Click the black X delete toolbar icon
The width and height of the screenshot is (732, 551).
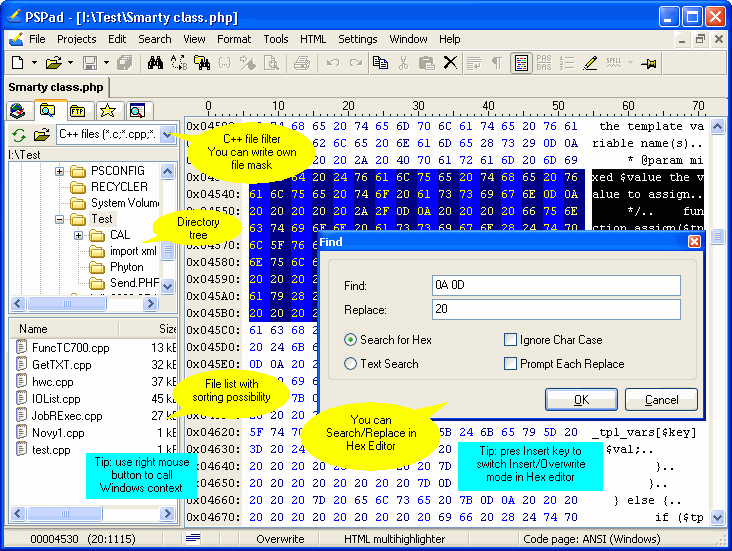(450, 63)
